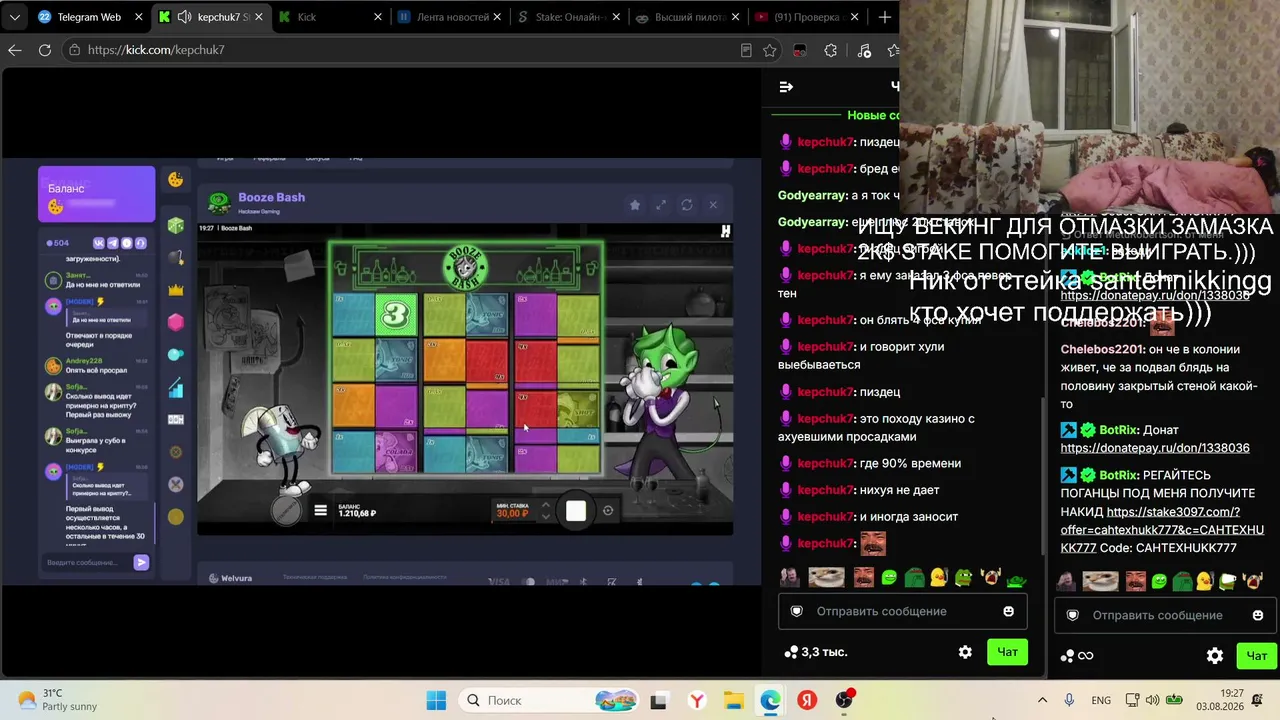Image resolution: width=1280 pixels, height=720 pixels.
Task: Pick the yellow duck emote in left chat
Action: click(x=938, y=577)
